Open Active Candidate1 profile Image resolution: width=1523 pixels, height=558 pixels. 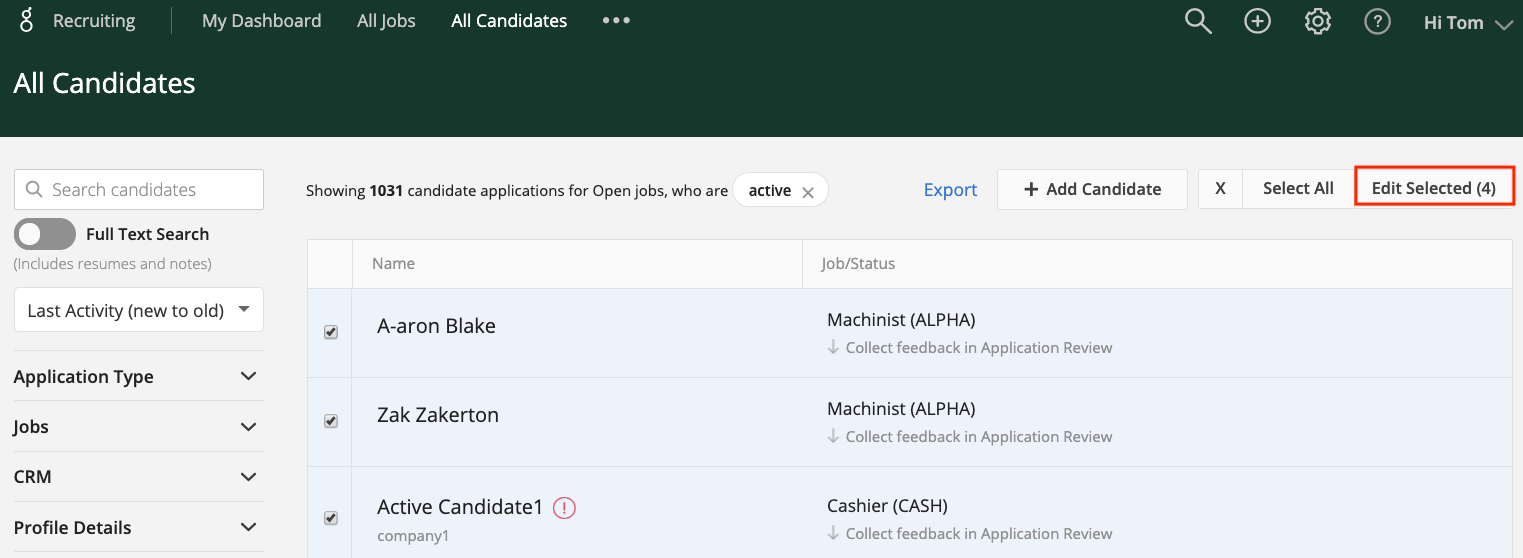point(460,507)
